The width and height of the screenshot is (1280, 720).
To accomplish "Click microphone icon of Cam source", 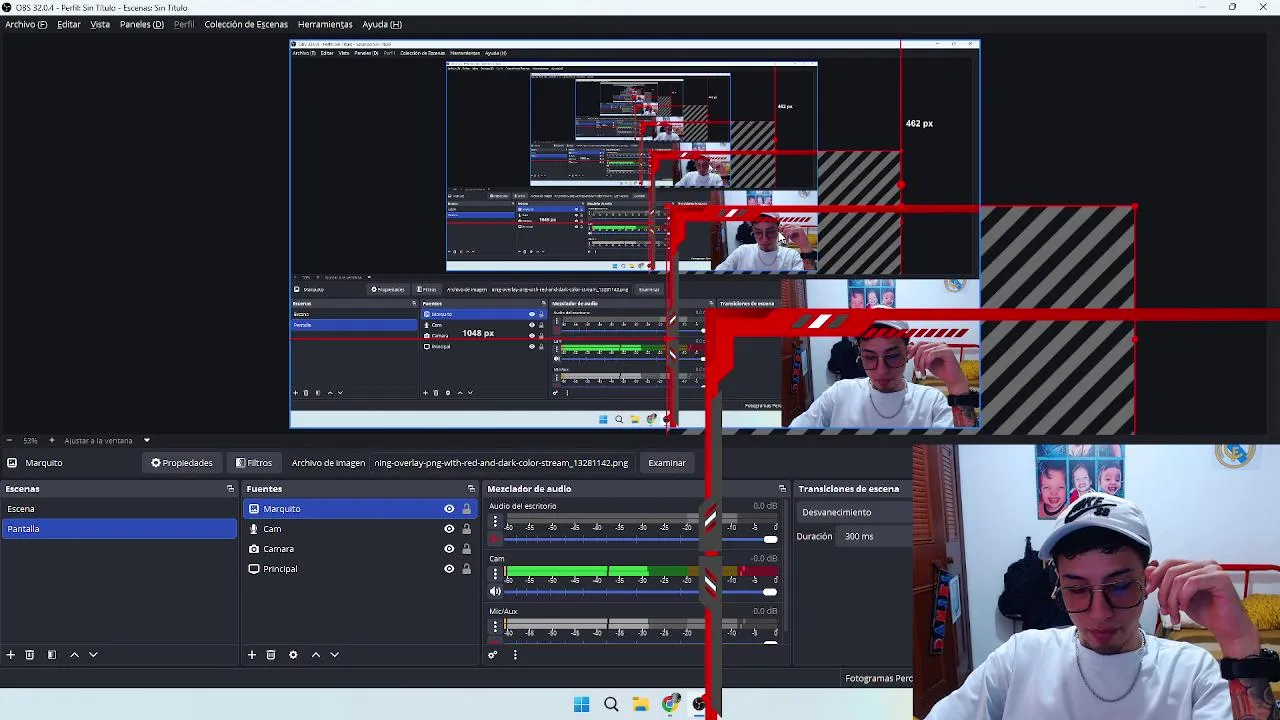I will (254, 529).
